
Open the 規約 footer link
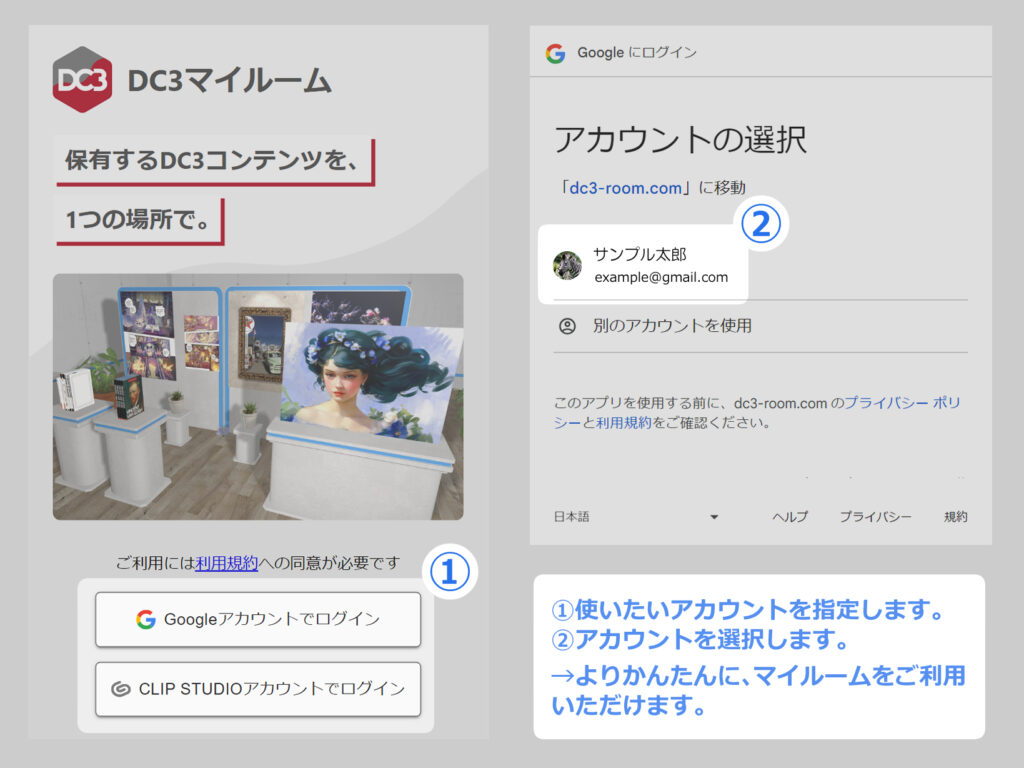(955, 517)
